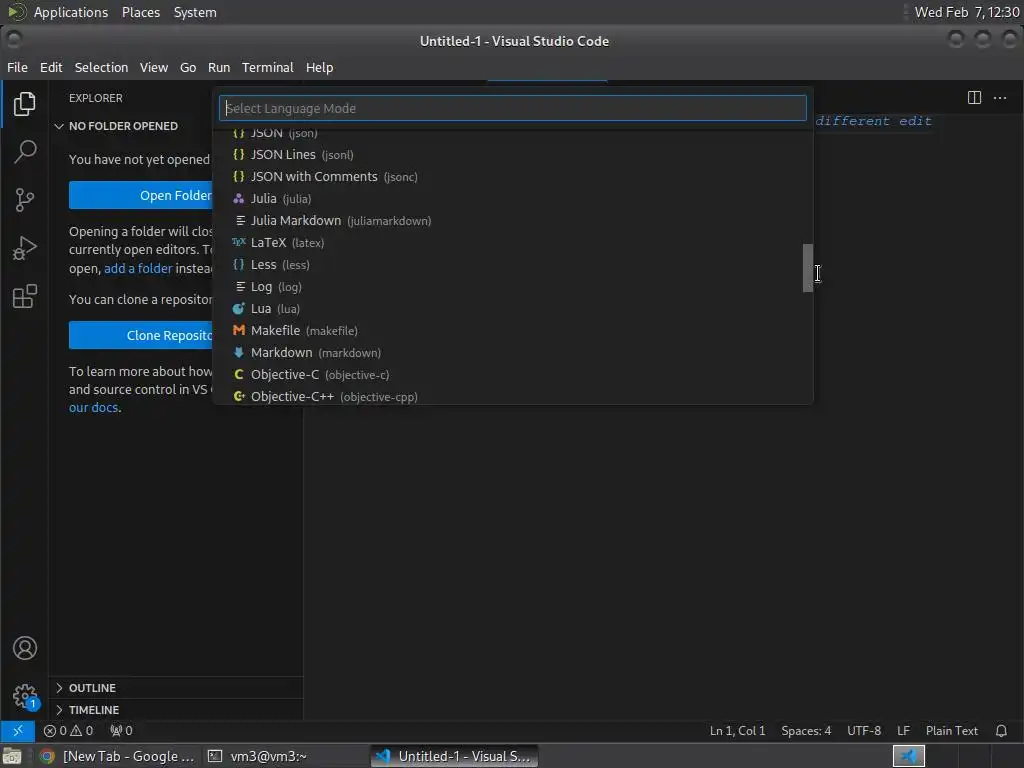Click the language list scrollbar thumb

pos(808,268)
